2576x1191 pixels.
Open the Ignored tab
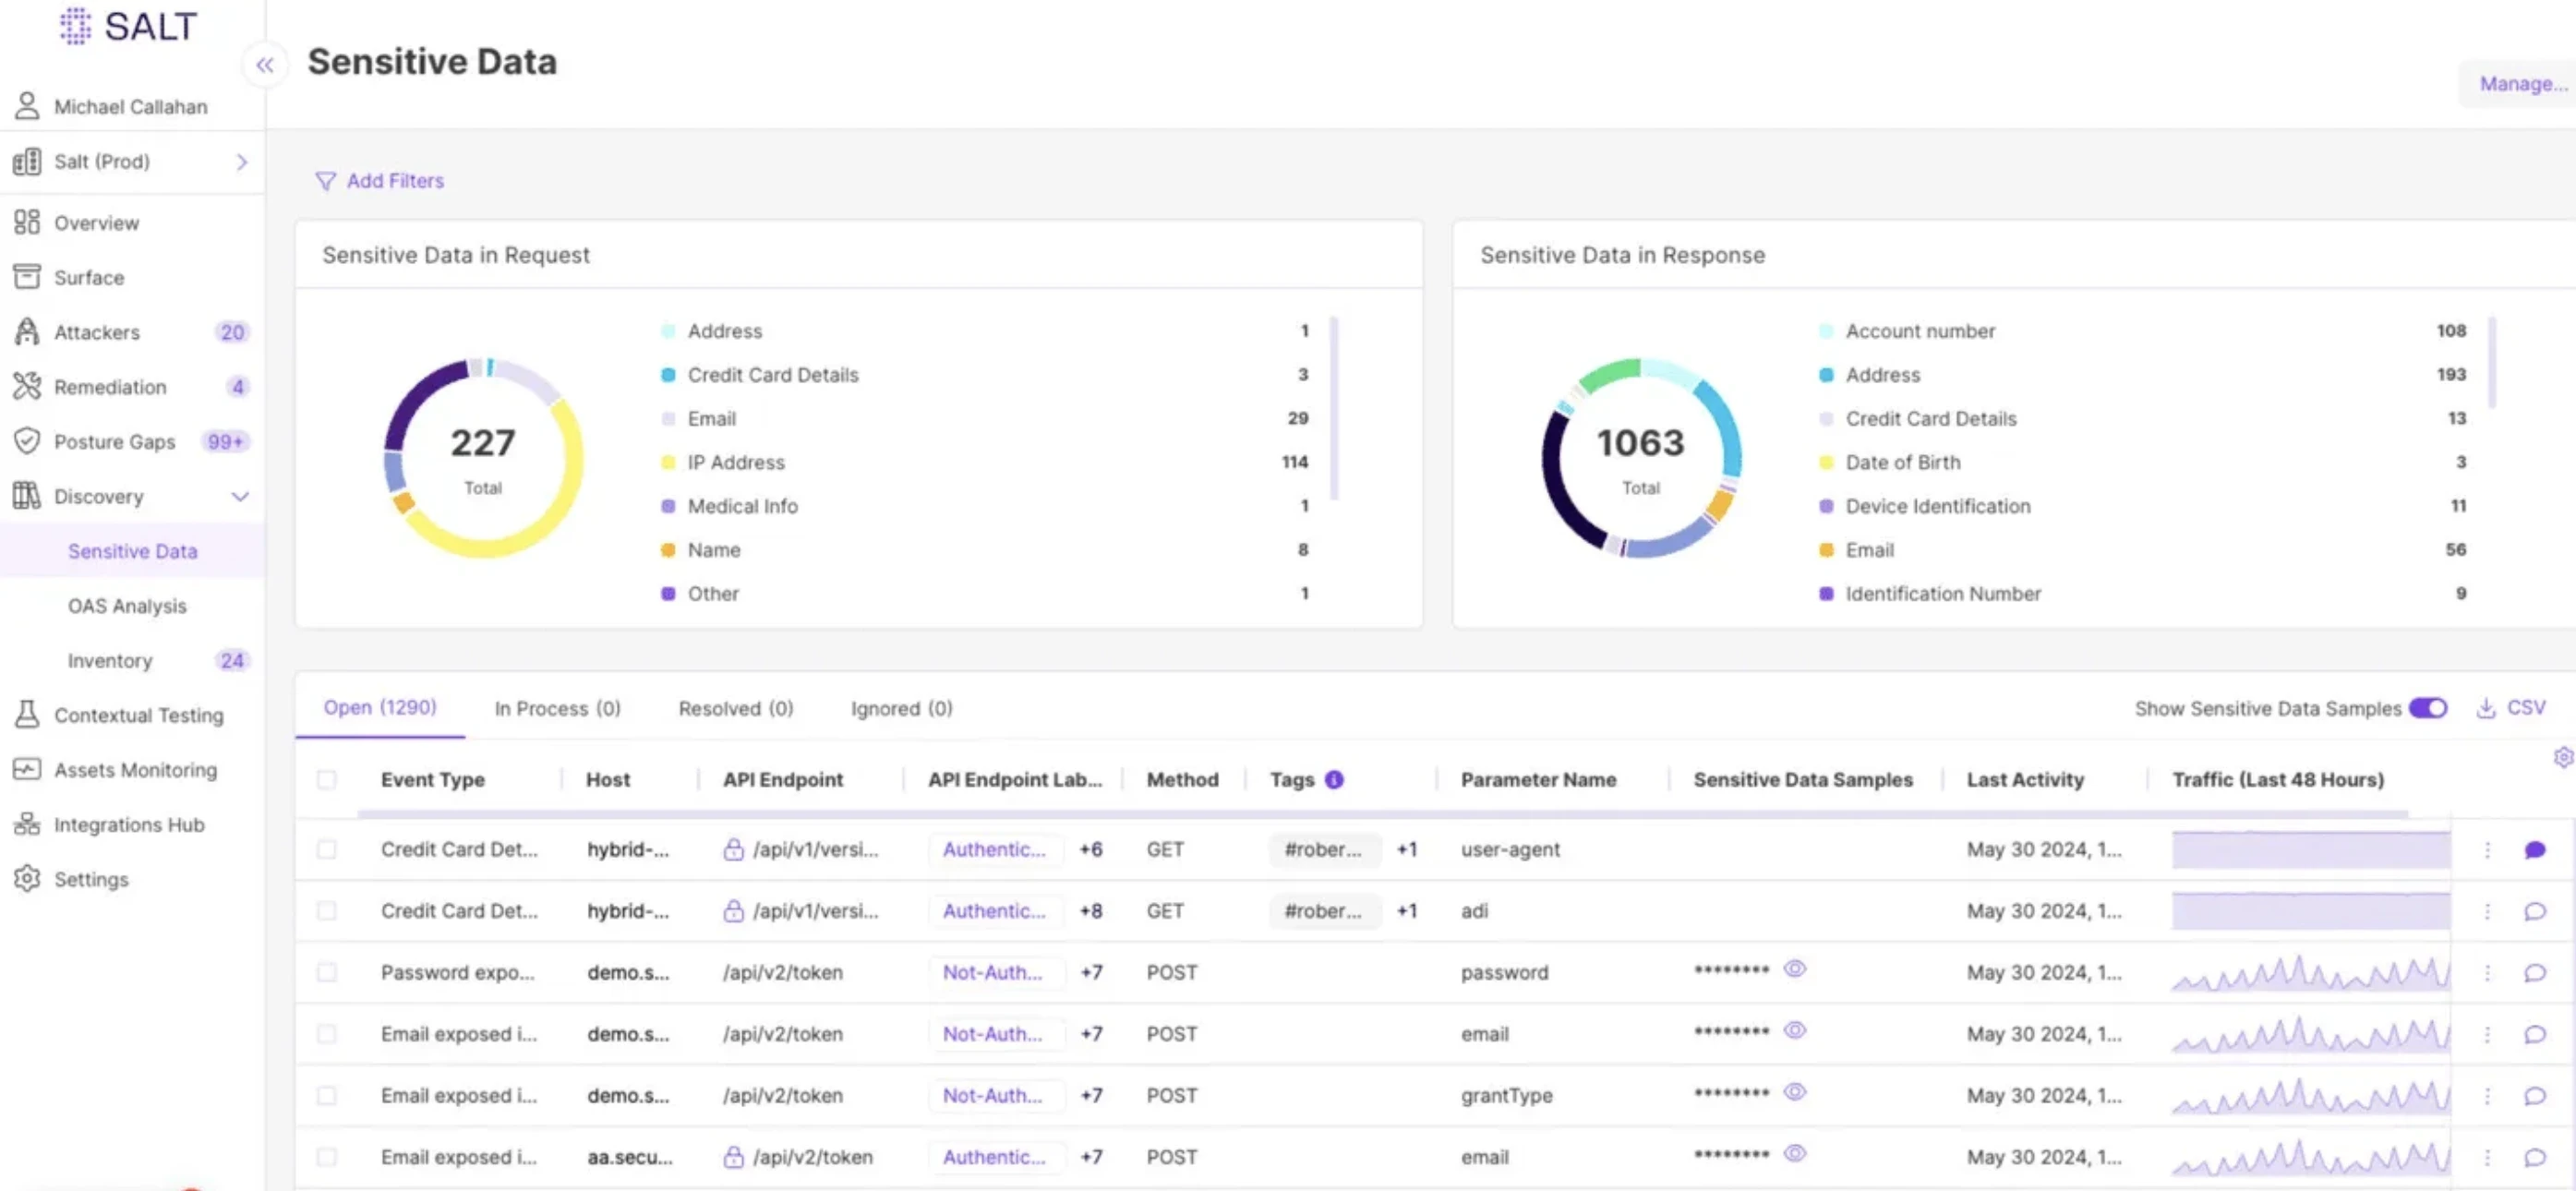[x=899, y=708]
